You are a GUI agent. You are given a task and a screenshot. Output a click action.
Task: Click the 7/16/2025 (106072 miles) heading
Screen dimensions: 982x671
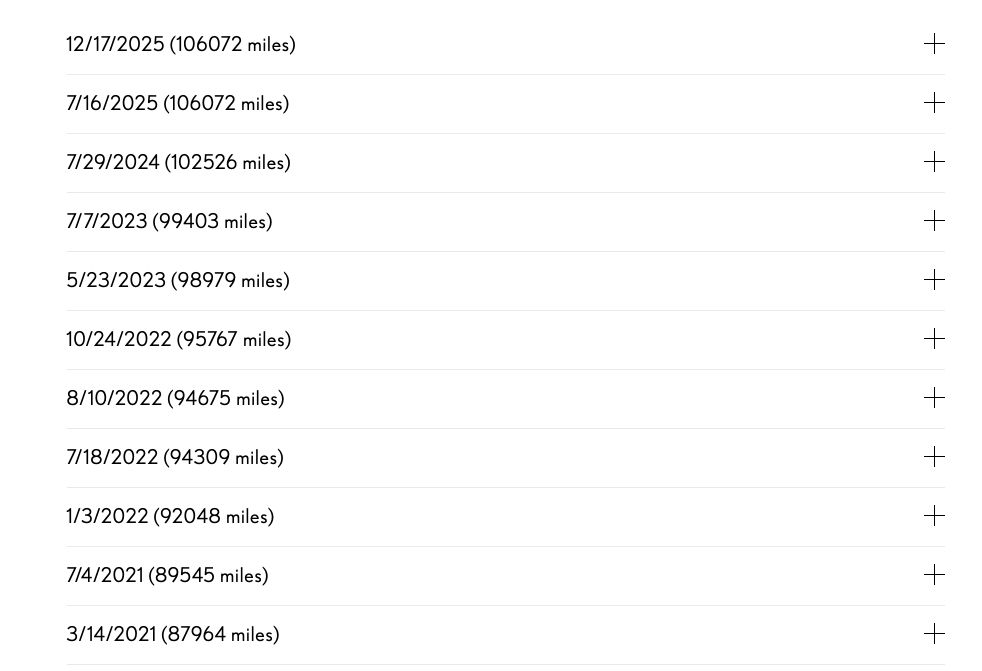pos(178,103)
